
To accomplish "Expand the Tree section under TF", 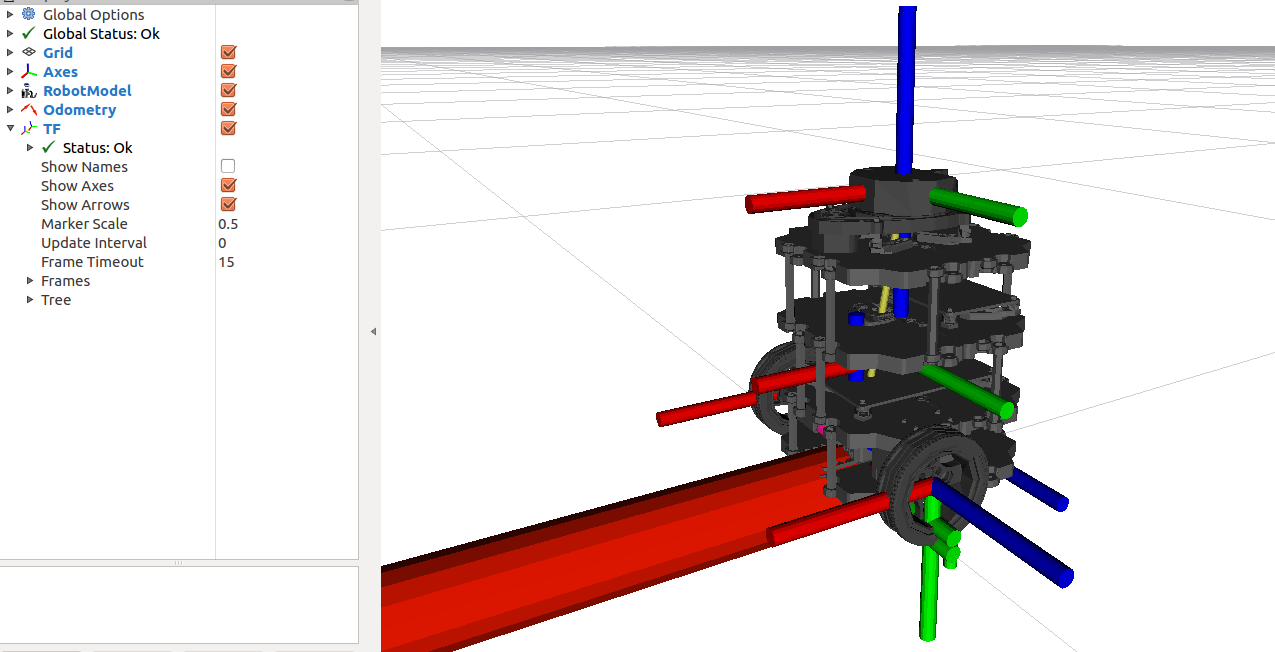I will (x=29, y=299).
